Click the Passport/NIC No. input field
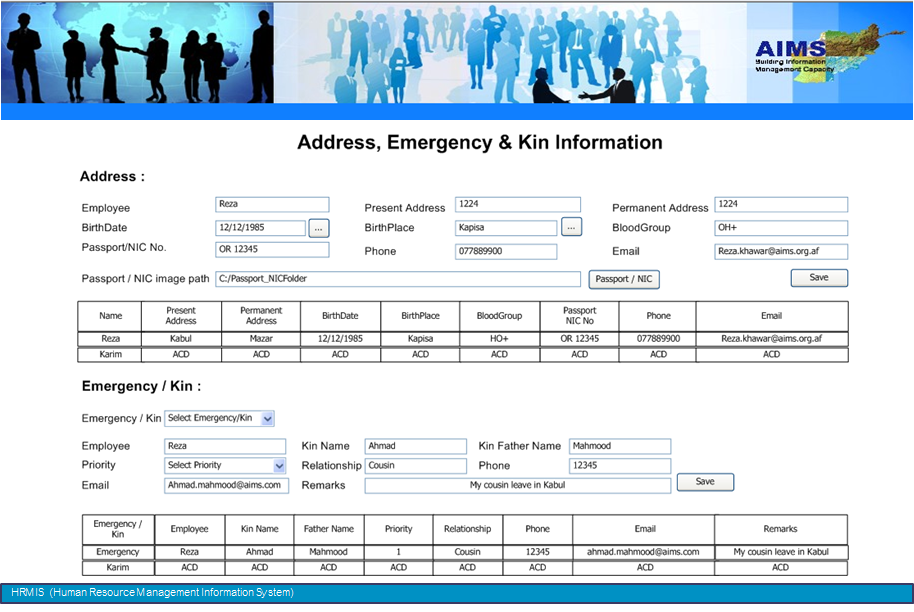Viewport: 914px width, 612px height. [272, 250]
